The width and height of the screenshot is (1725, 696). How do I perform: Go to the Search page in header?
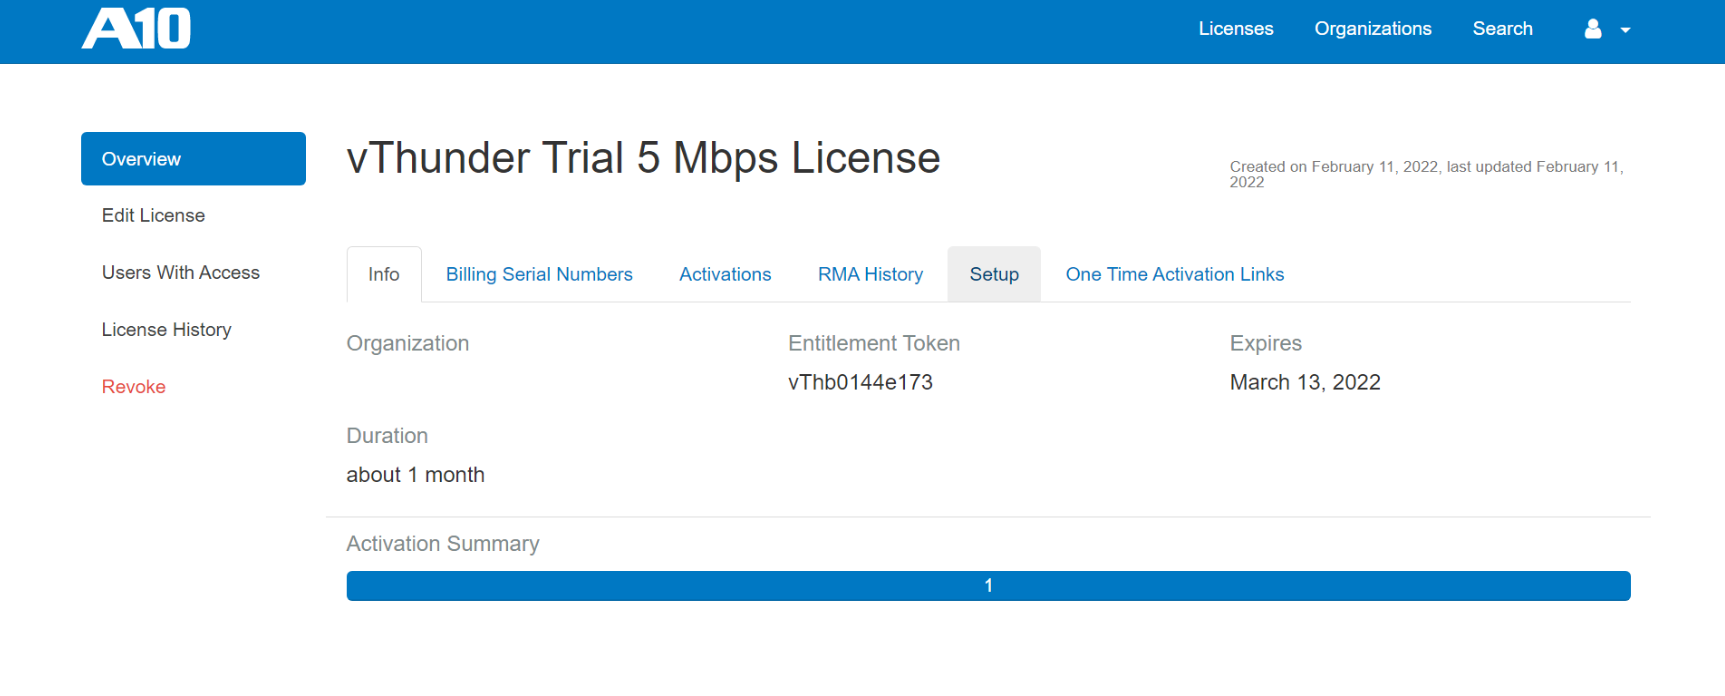coord(1502,29)
